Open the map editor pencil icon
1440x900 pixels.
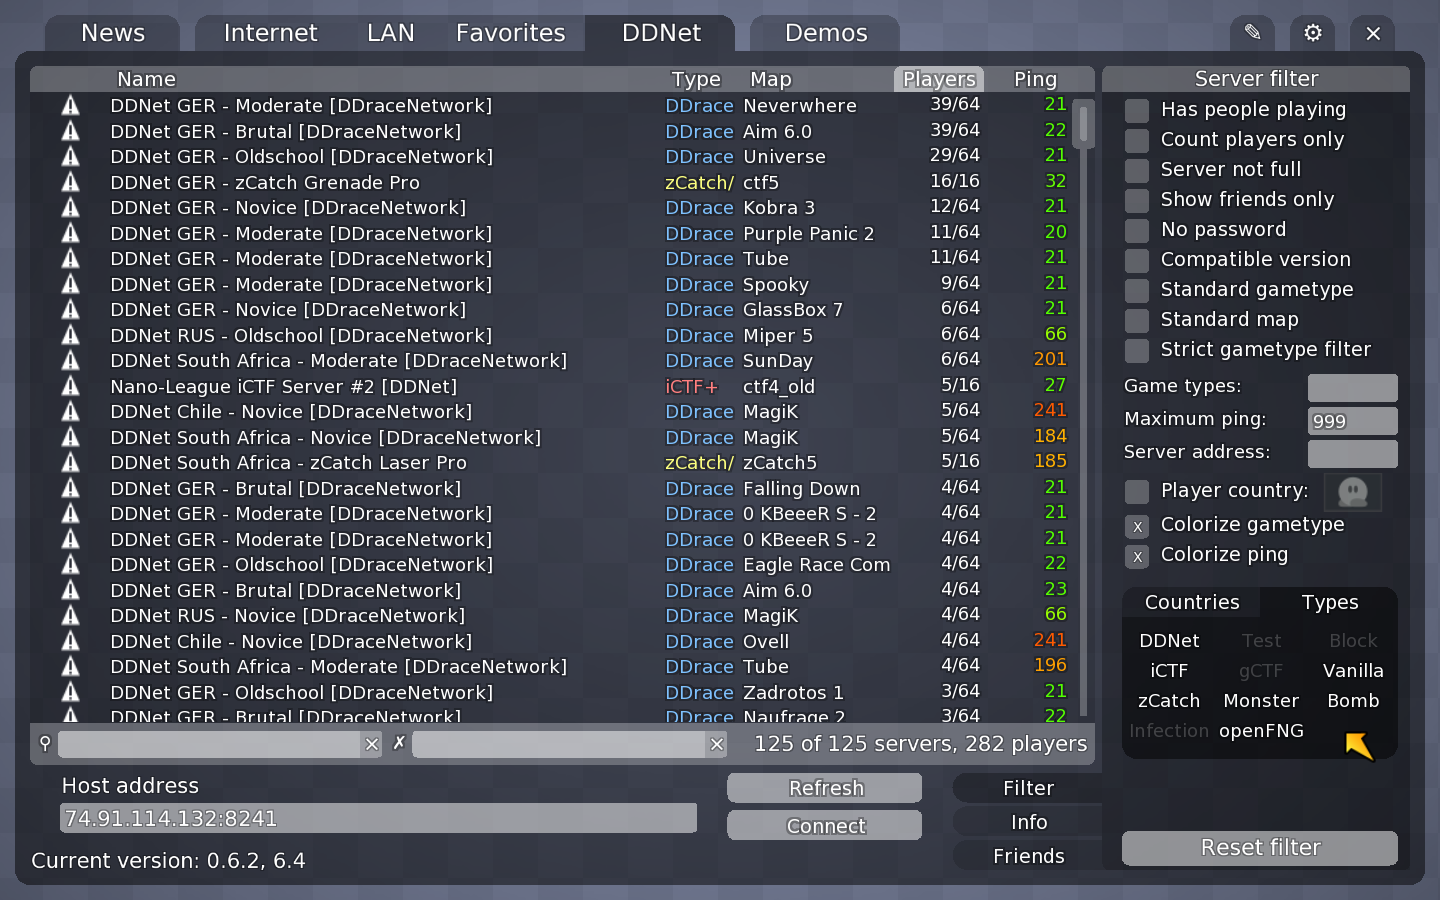pos(1252,33)
